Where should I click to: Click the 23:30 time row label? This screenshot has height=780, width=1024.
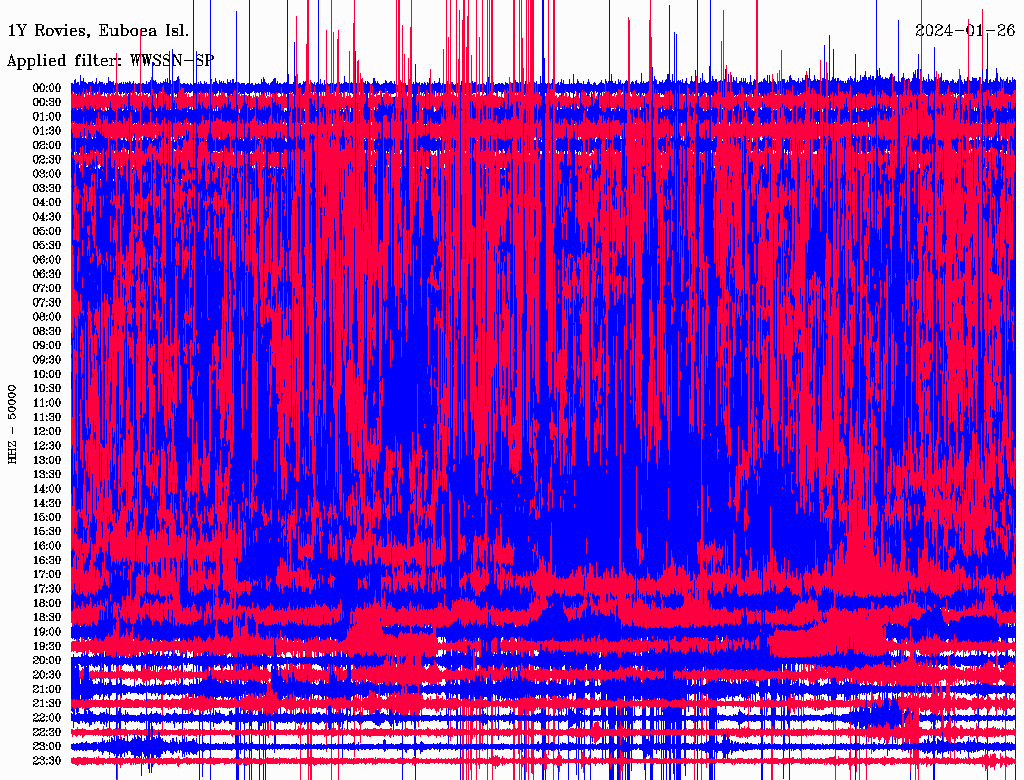[x=47, y=760]
